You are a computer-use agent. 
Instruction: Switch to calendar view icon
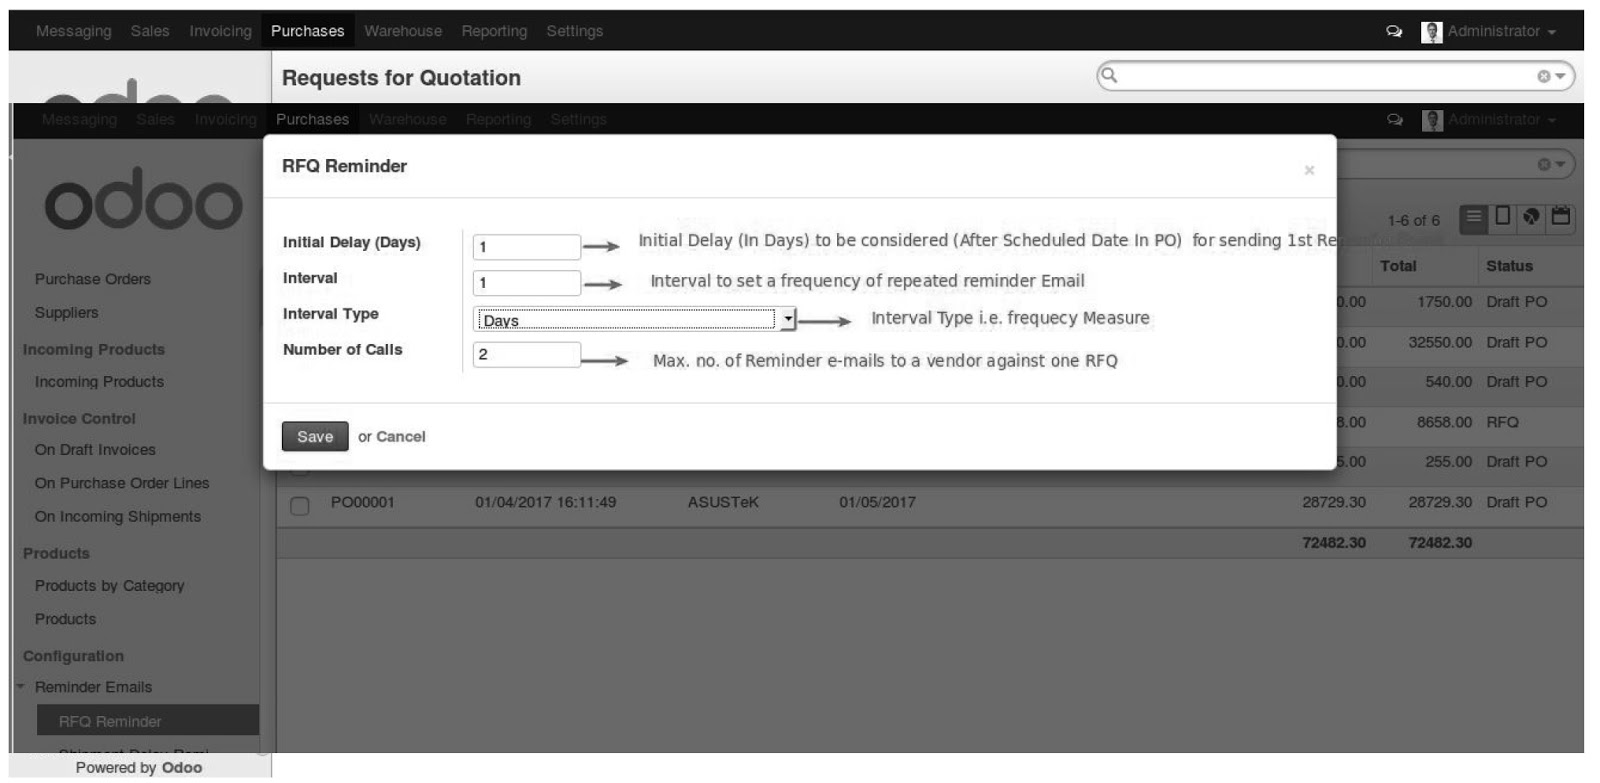pyautogui.click(x=1561, y=216)
